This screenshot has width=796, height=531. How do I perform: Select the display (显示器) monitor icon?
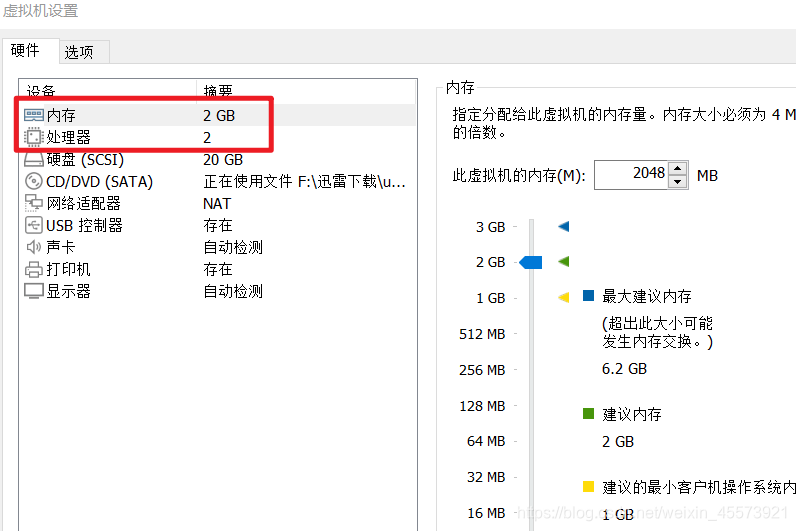point(34,291)
